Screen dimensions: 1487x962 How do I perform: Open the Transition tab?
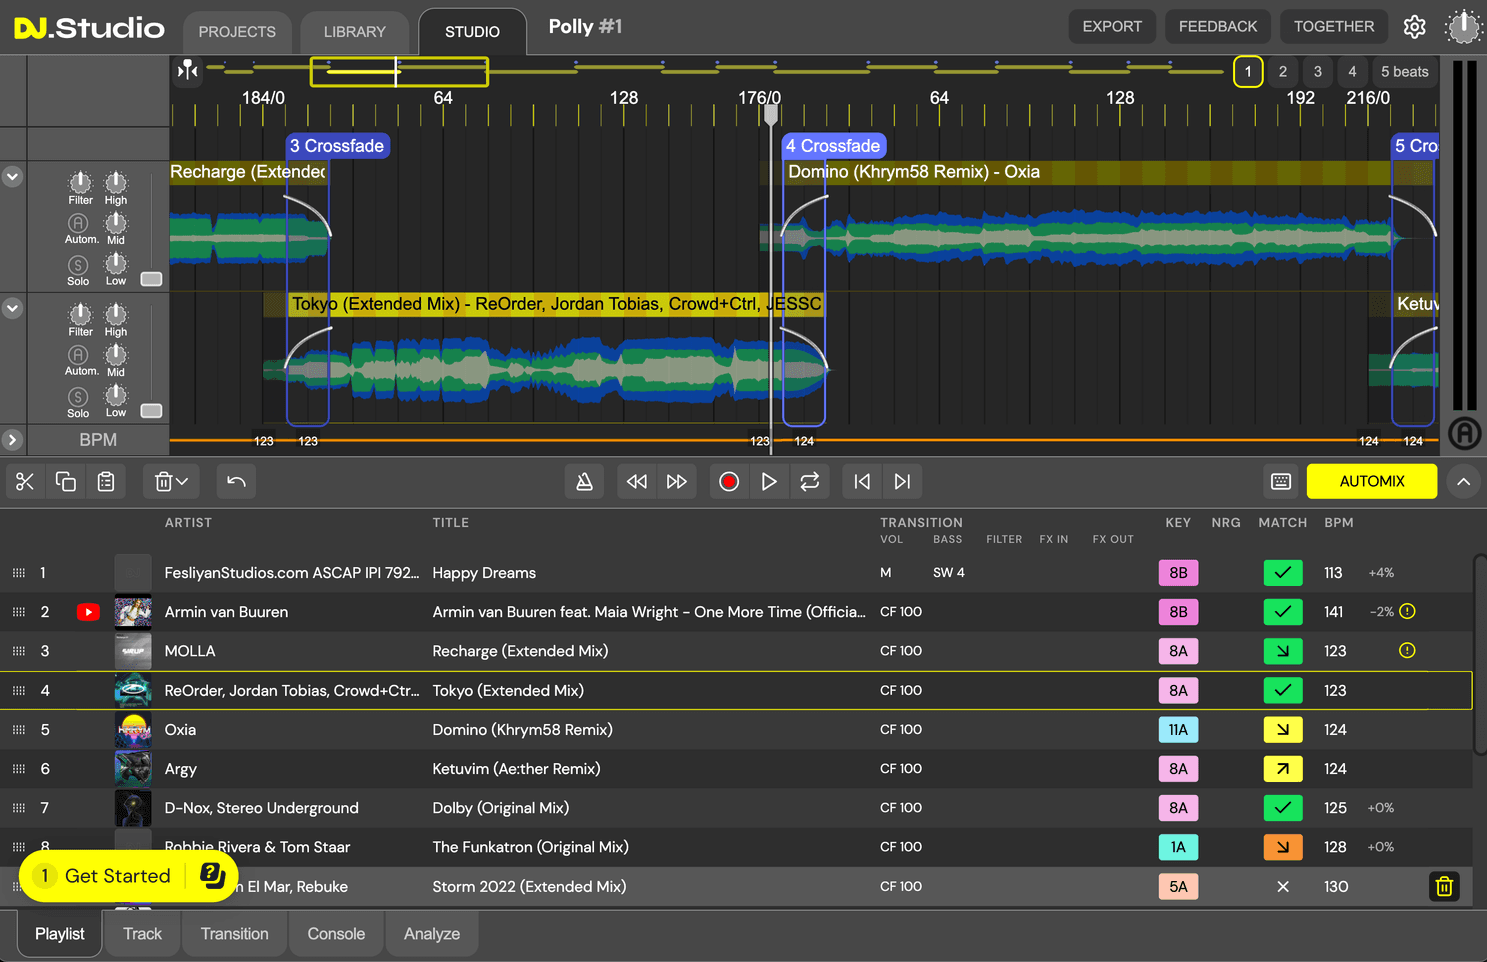point(234,934)
